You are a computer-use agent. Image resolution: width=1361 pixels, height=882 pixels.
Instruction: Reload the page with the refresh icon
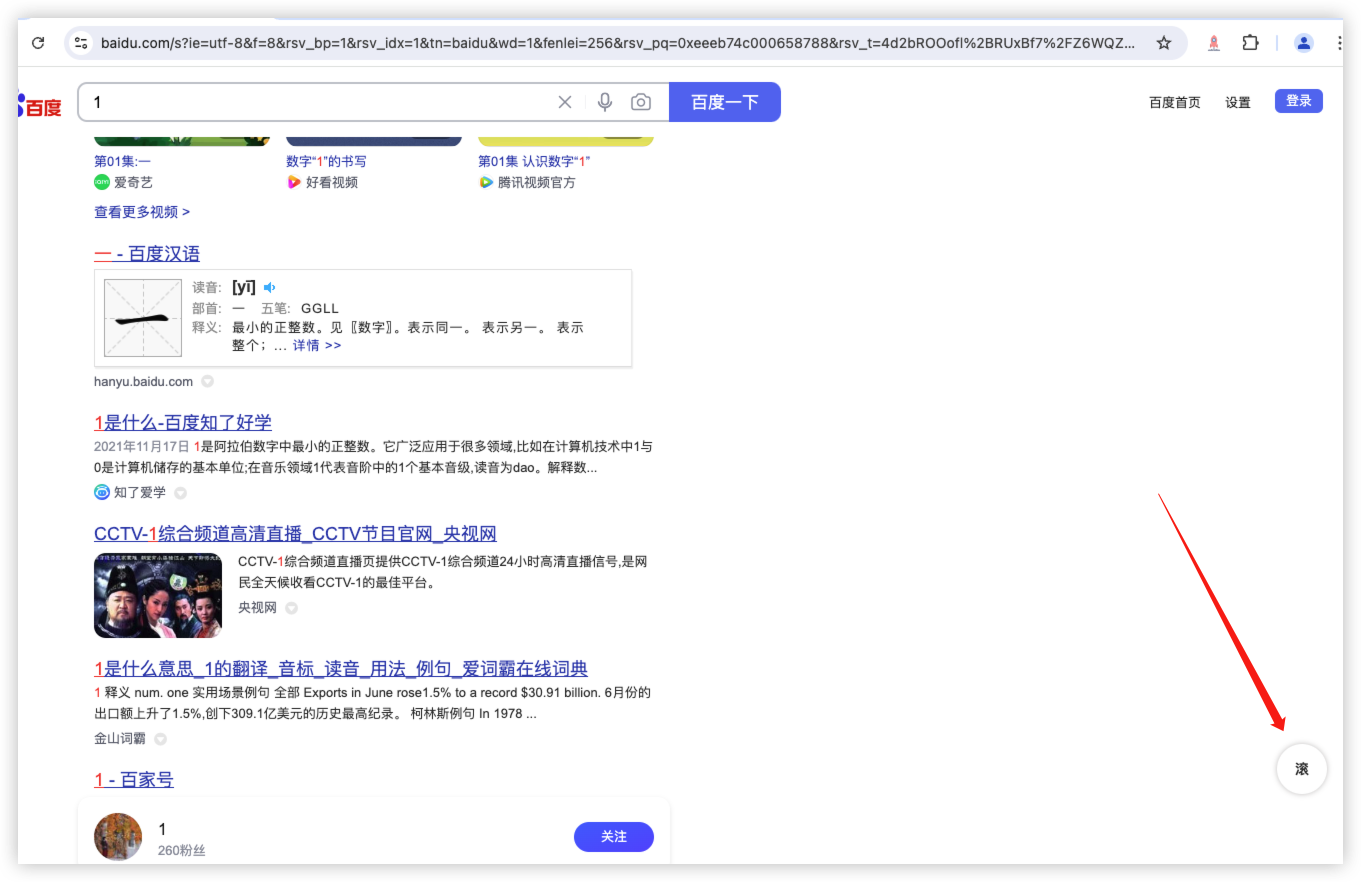pos(38,43)
